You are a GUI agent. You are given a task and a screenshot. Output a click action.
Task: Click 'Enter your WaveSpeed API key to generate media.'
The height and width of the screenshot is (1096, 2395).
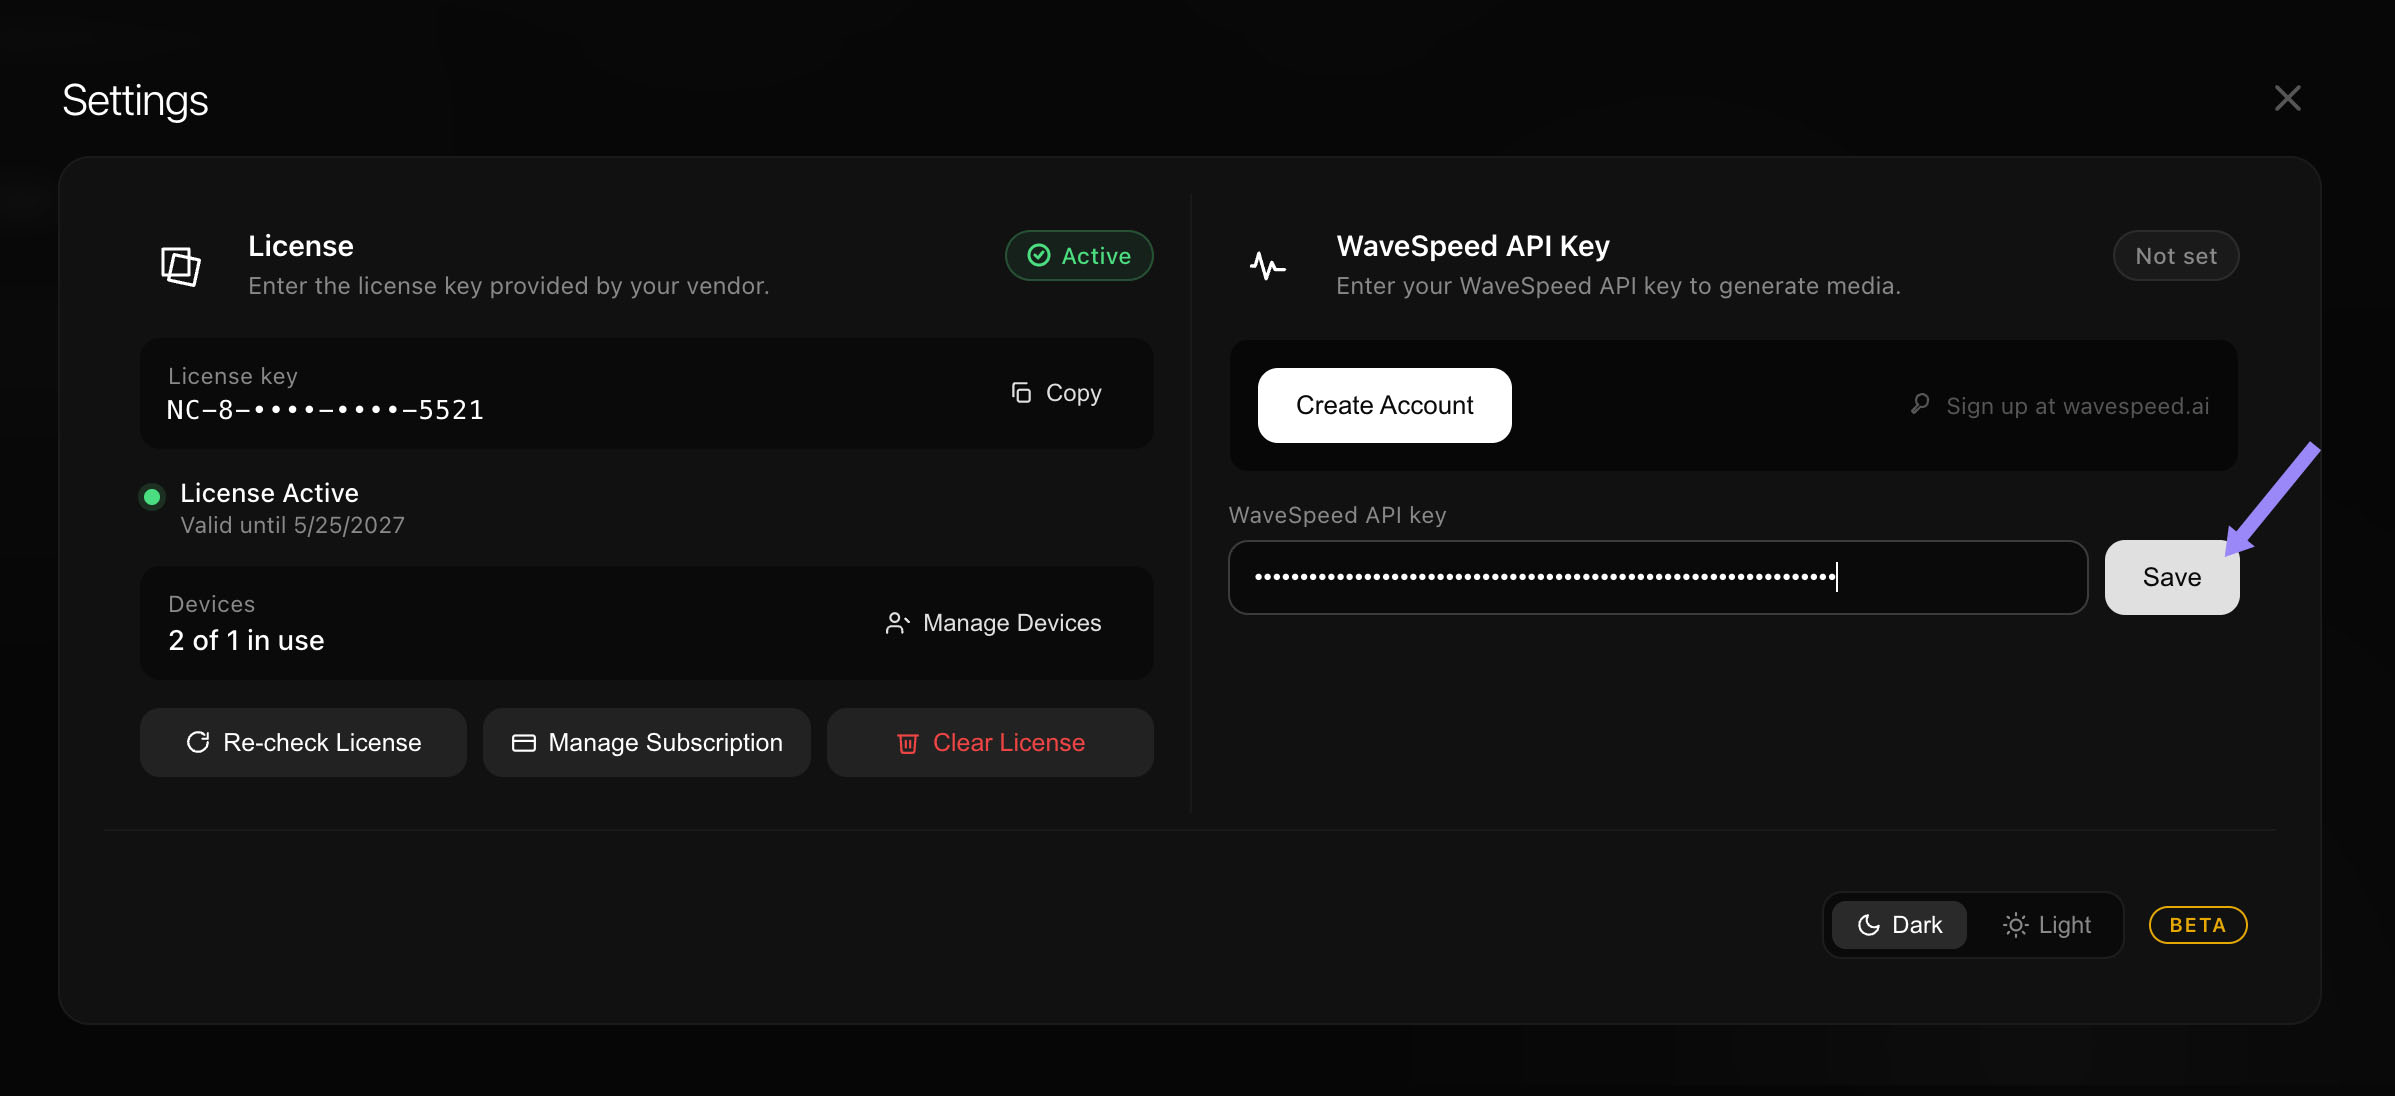pos(1617,286)
